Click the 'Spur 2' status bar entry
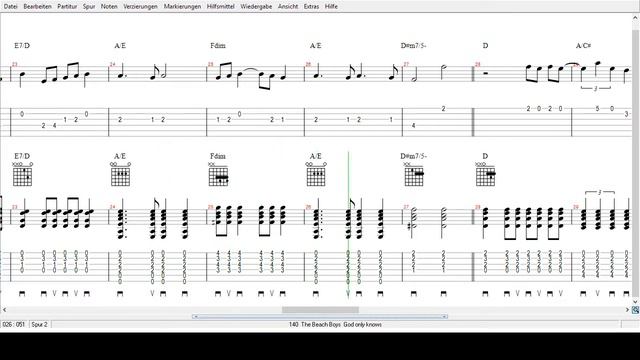640x360 pixels. tap(40, 324)
